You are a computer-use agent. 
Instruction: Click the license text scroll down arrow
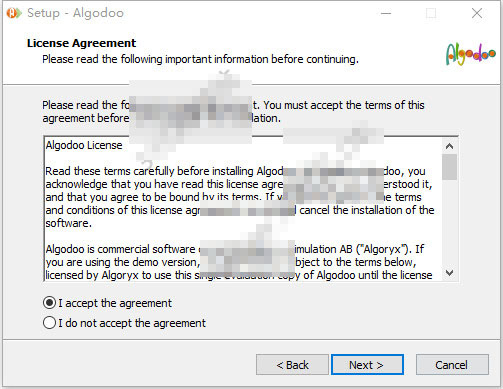449,273
